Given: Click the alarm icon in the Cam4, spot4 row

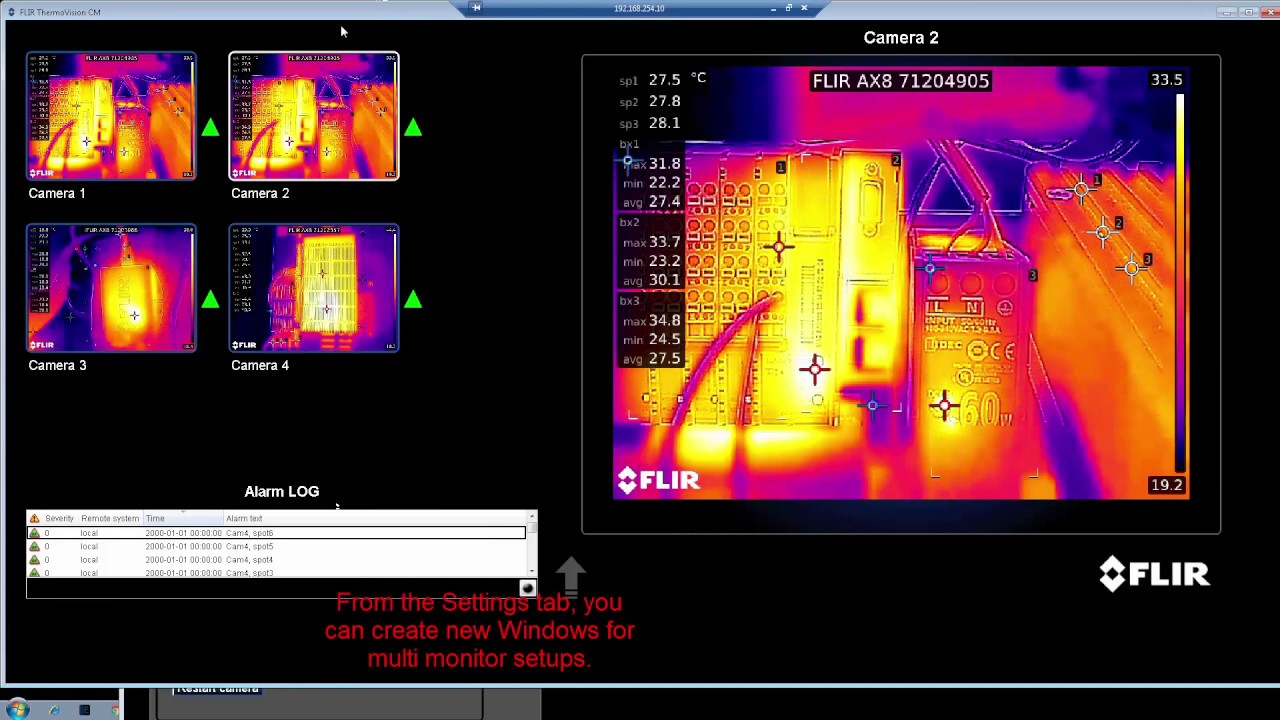Looking at the screenshot, I should (x=35, y=560).
